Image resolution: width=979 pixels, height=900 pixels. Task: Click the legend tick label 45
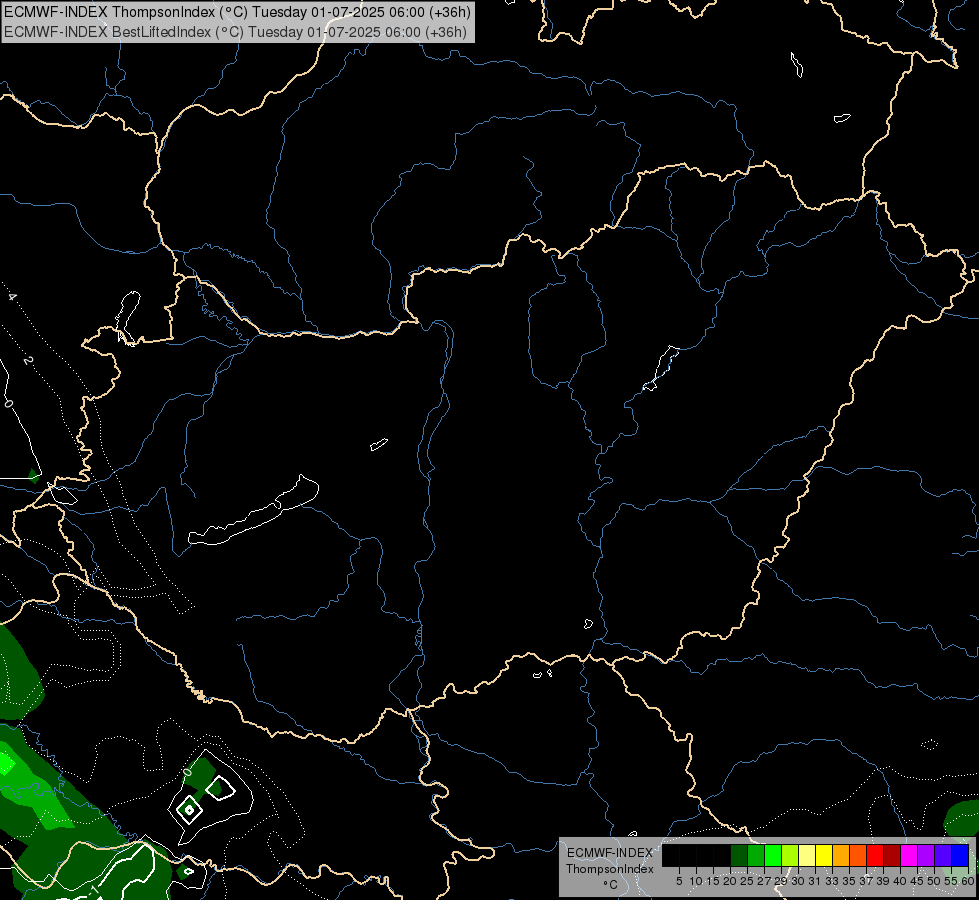tap(917, 881)
